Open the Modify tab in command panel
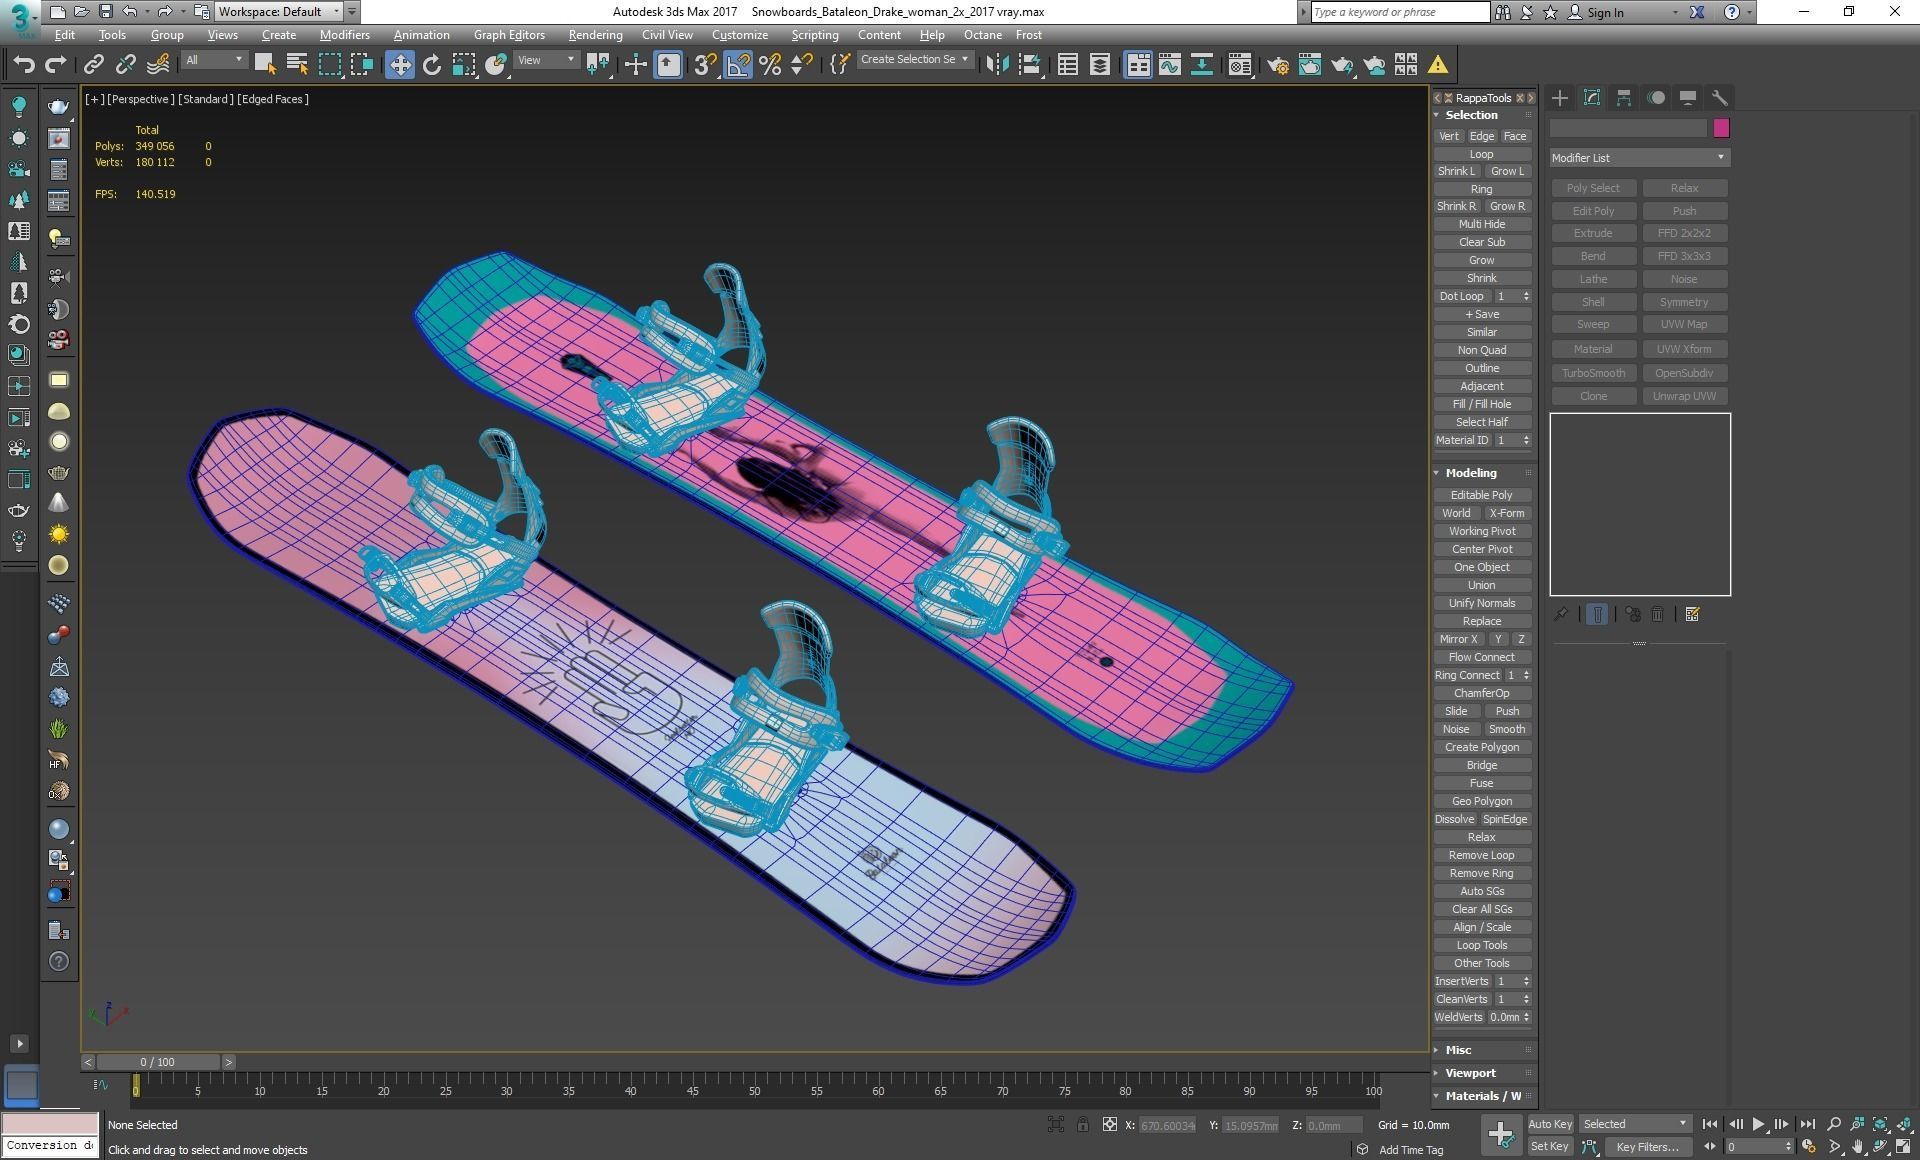The image size is (1920, 1160). [1592, 98]
